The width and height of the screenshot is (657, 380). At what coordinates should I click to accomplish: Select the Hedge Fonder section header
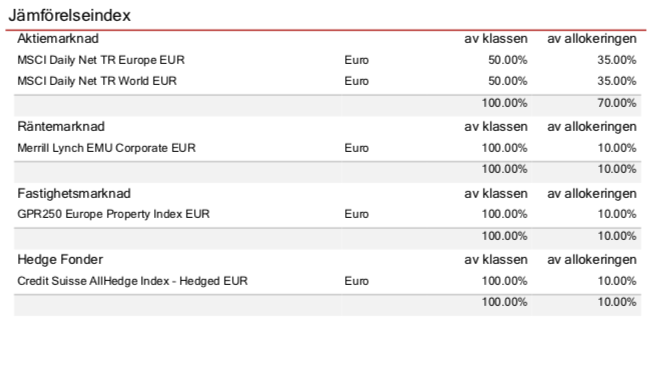(x=60, y=260)
